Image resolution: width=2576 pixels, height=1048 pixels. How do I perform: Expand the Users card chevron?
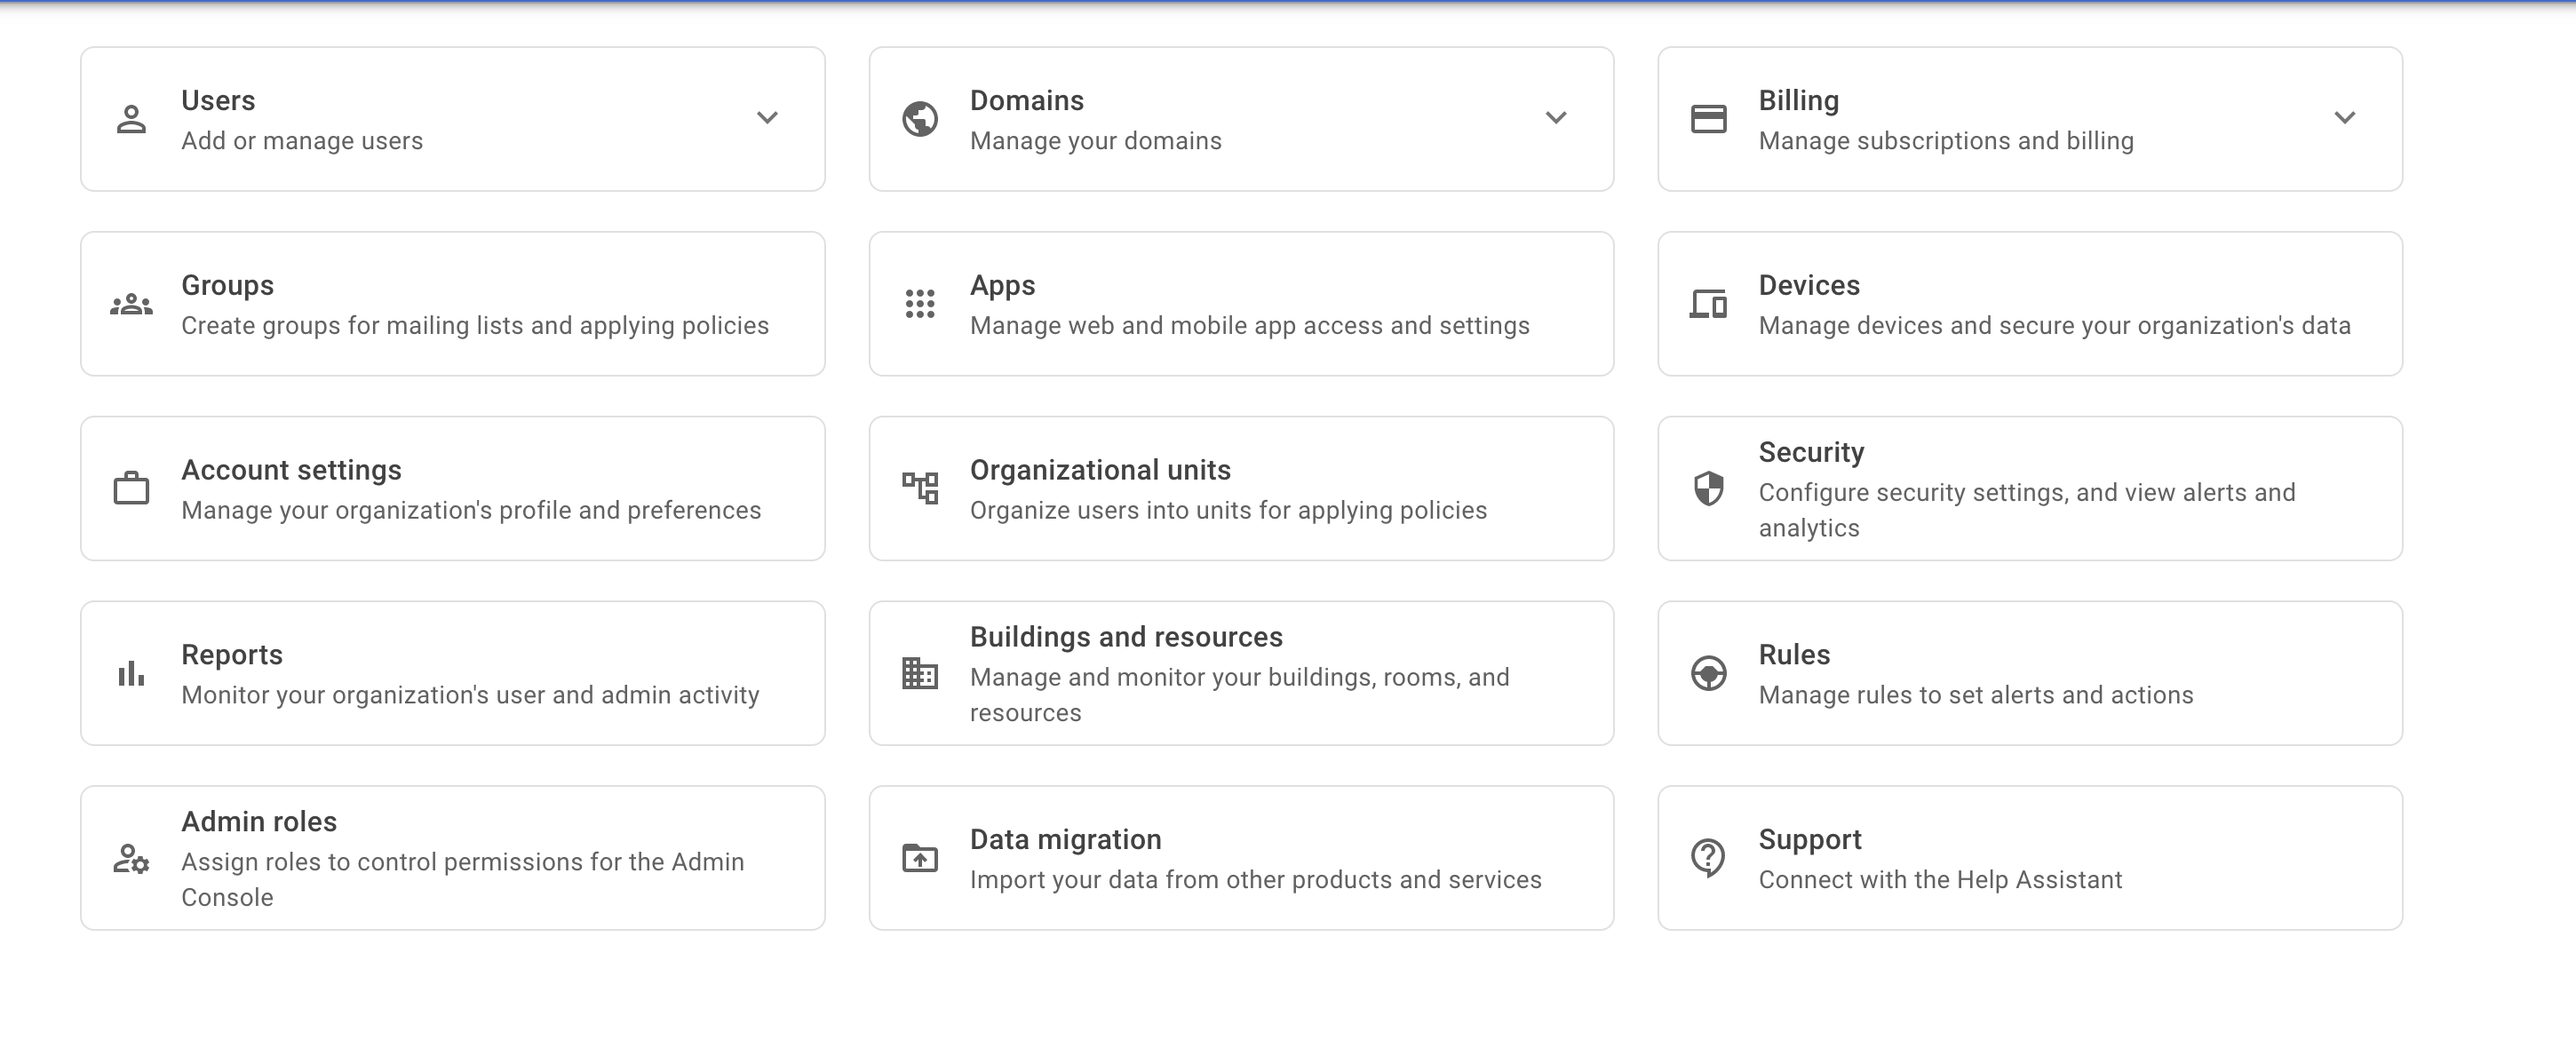click(767, 118)
